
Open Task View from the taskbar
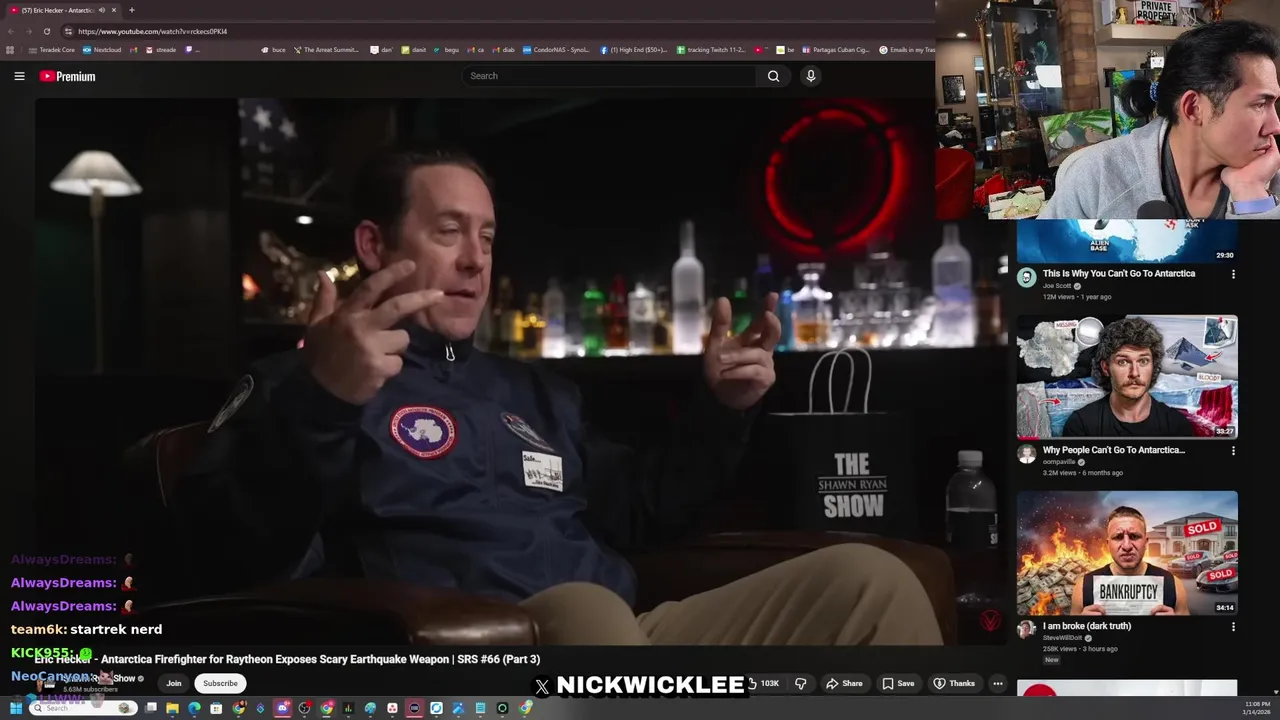(151, 708)
